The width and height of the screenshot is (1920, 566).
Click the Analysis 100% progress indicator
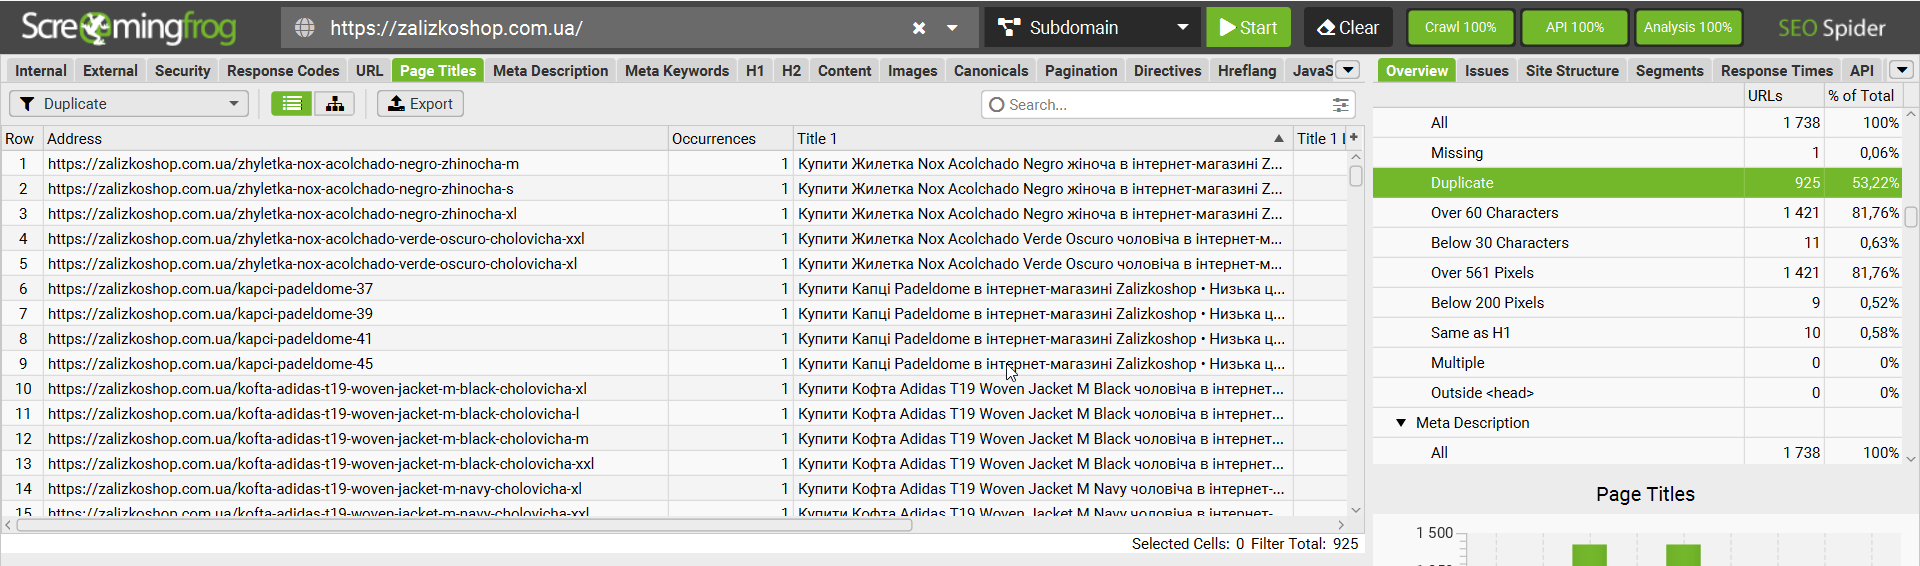click(x=1688, y=28)
